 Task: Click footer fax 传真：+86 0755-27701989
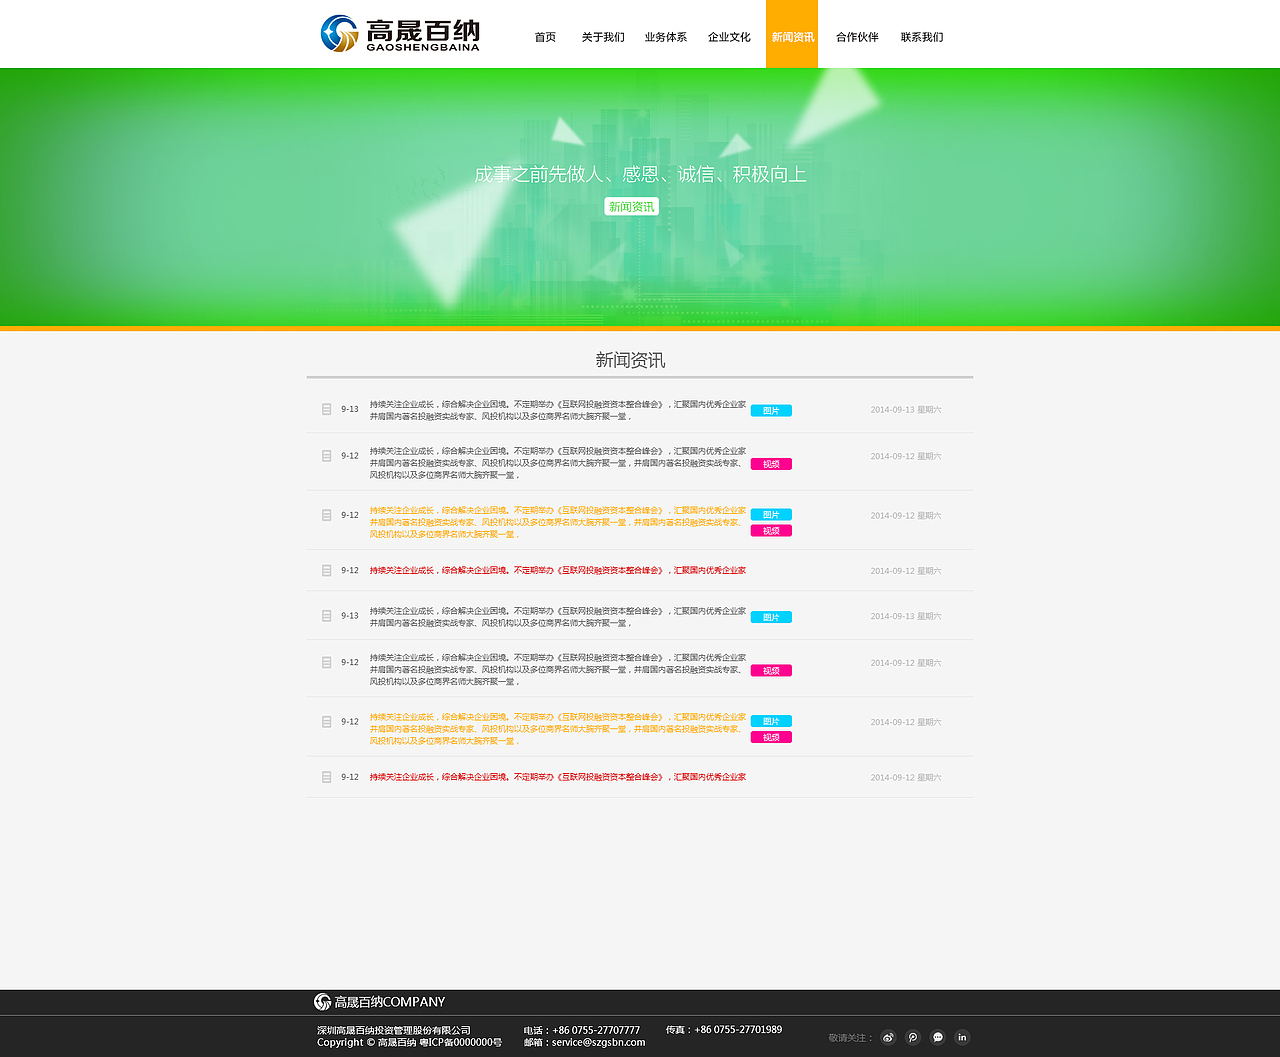click(x=724, y=1029)
